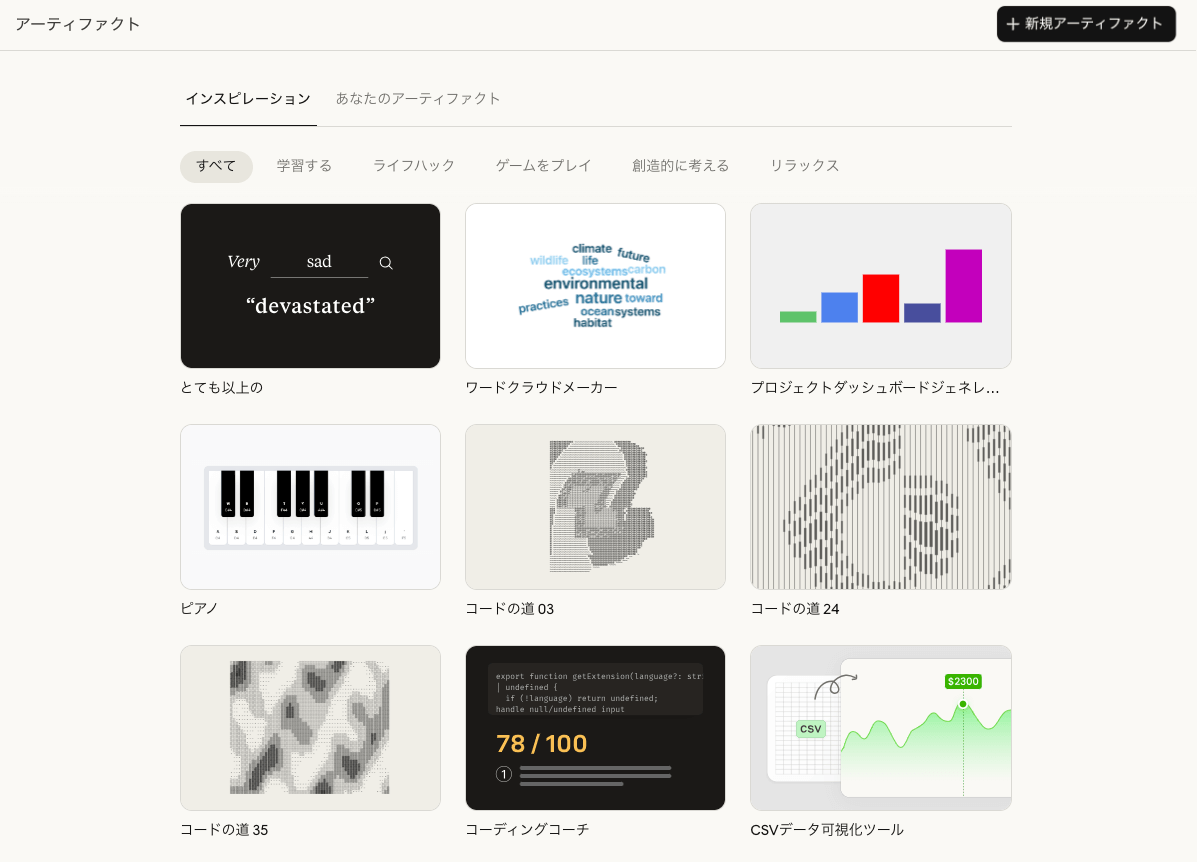Open the bar chart dashboard thumbnail
This screenshot has height=862, width=1197.
pos(880,286)
